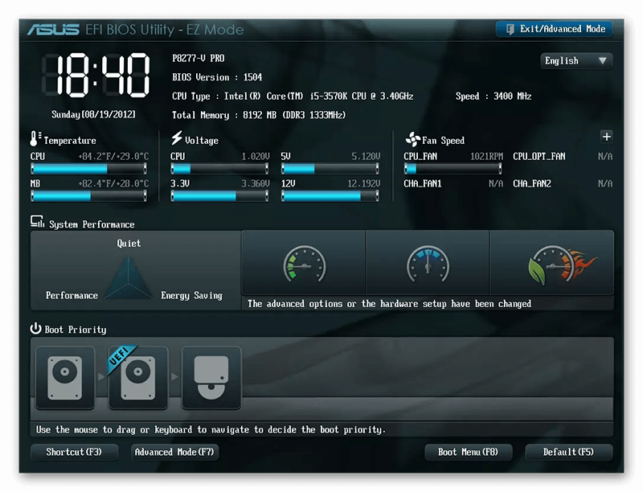Screen dimensions: 643x492
Task: Click the CPU Type i5-3570K text
Action: click(x=292, y=96)
